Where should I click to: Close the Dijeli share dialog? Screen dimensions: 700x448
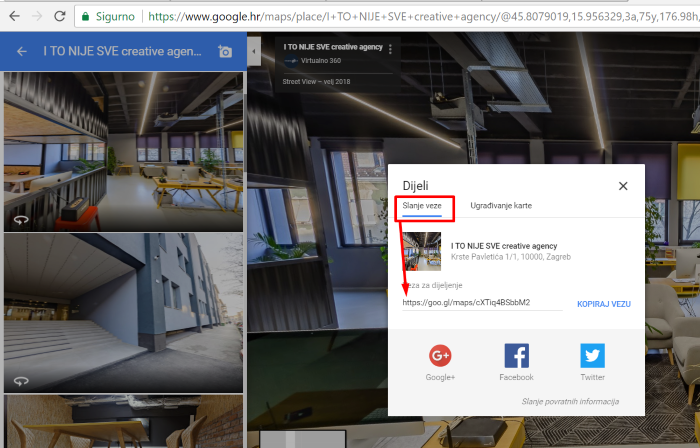[623, 186]
